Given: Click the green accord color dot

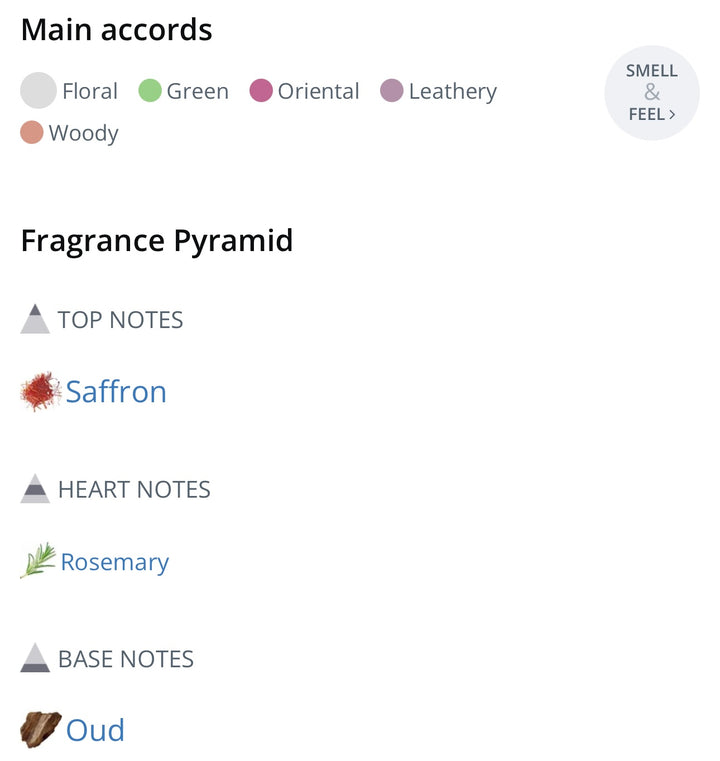Looking at the screenshot, I should click(150, 91).
